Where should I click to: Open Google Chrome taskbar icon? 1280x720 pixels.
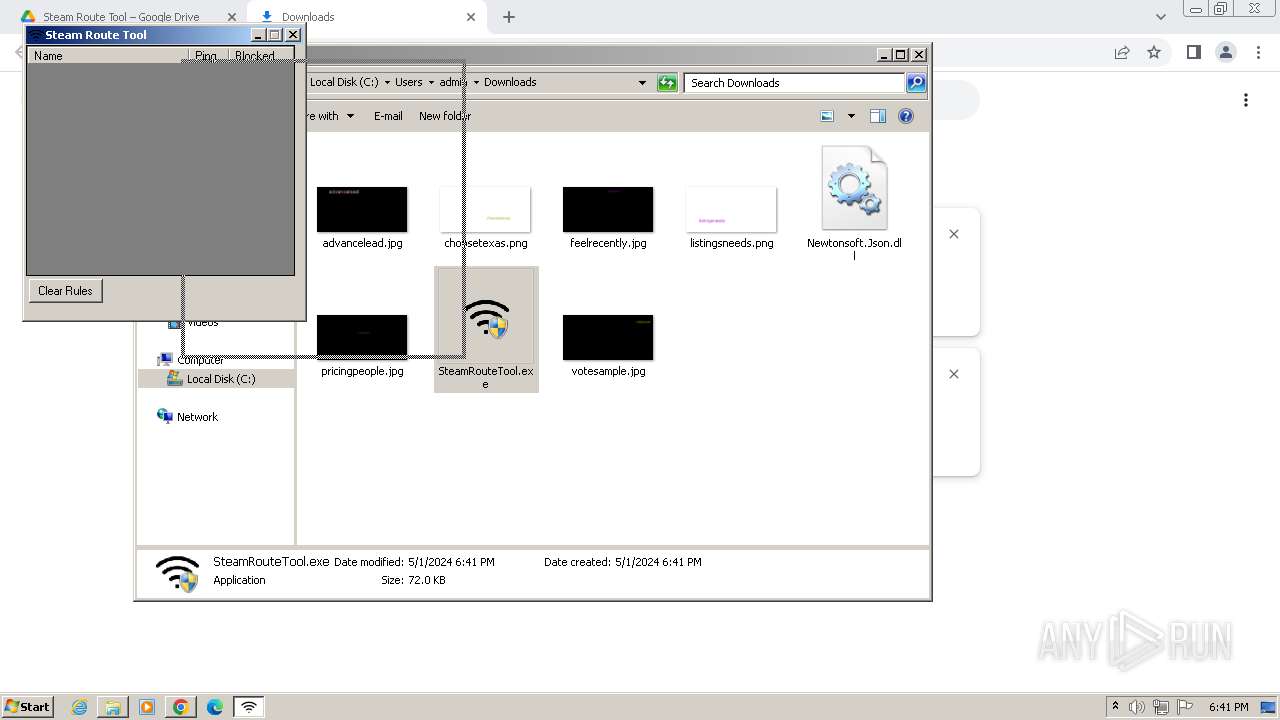pos(181,707)
